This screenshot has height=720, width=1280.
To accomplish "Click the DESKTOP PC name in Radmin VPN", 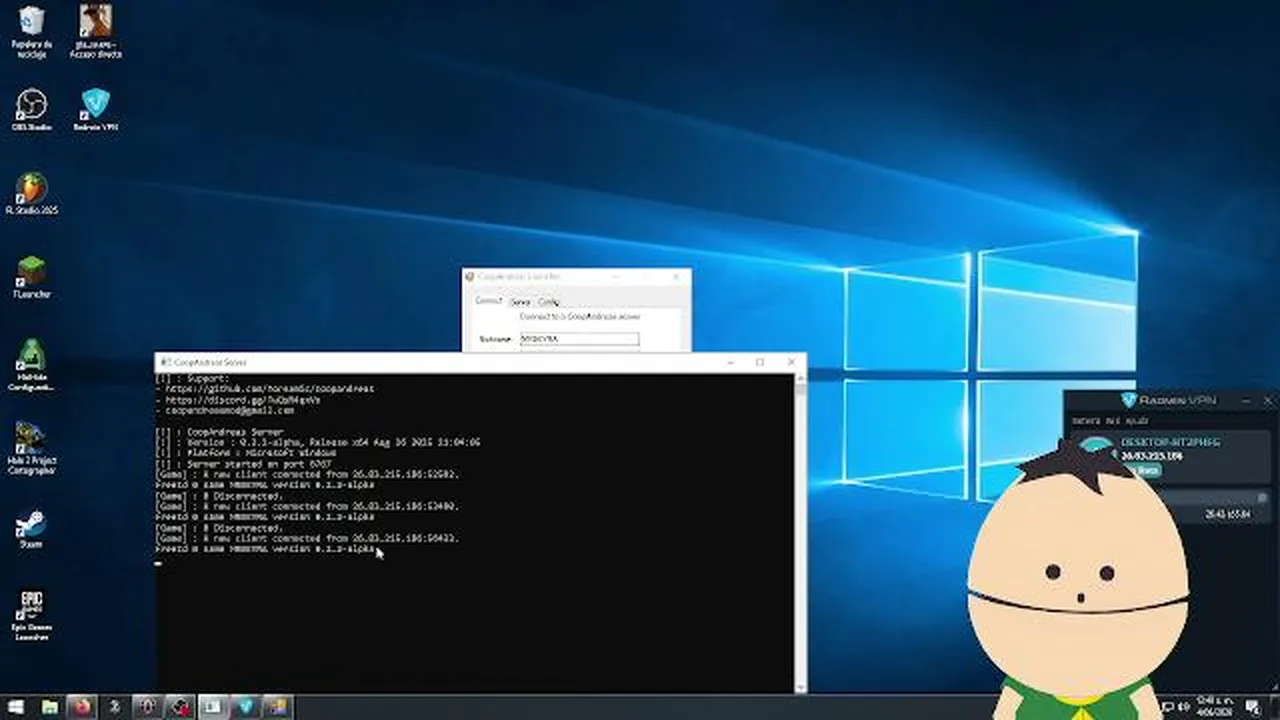I will [x=1170, y=441].
